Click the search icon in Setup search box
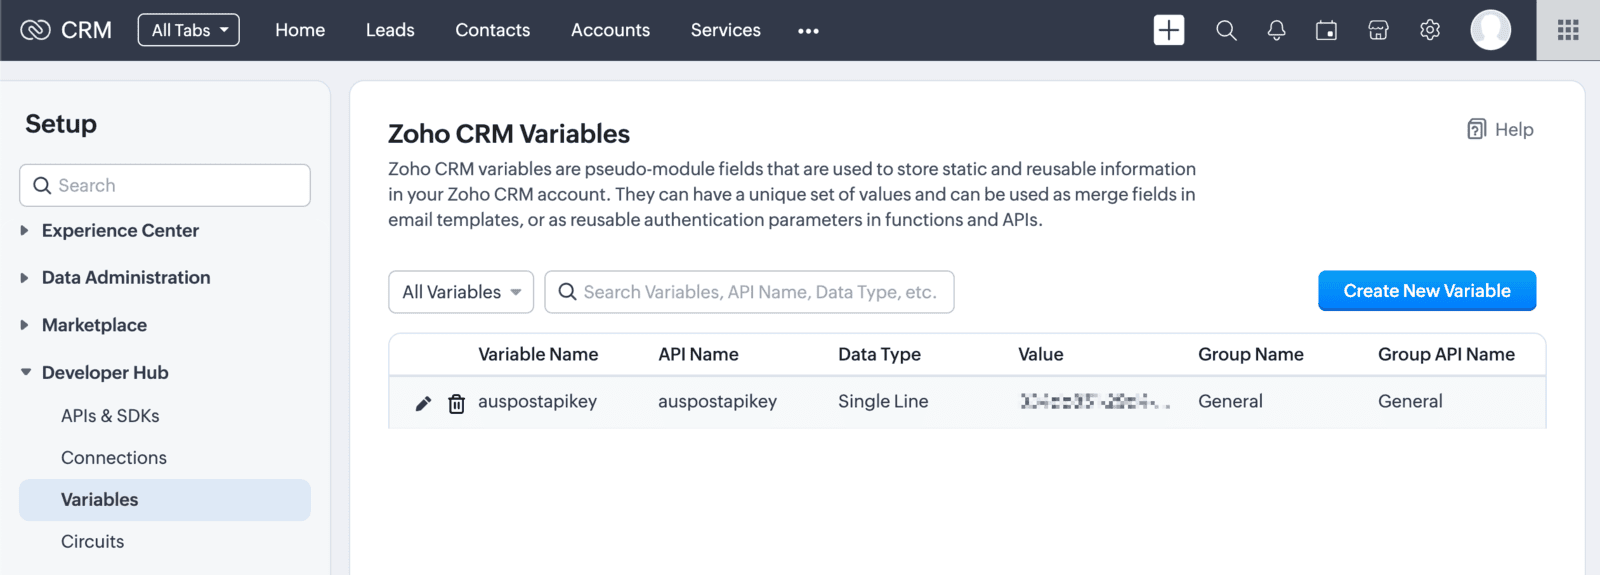Viewport: 1600px width, 575px height. tap(42, 185)
